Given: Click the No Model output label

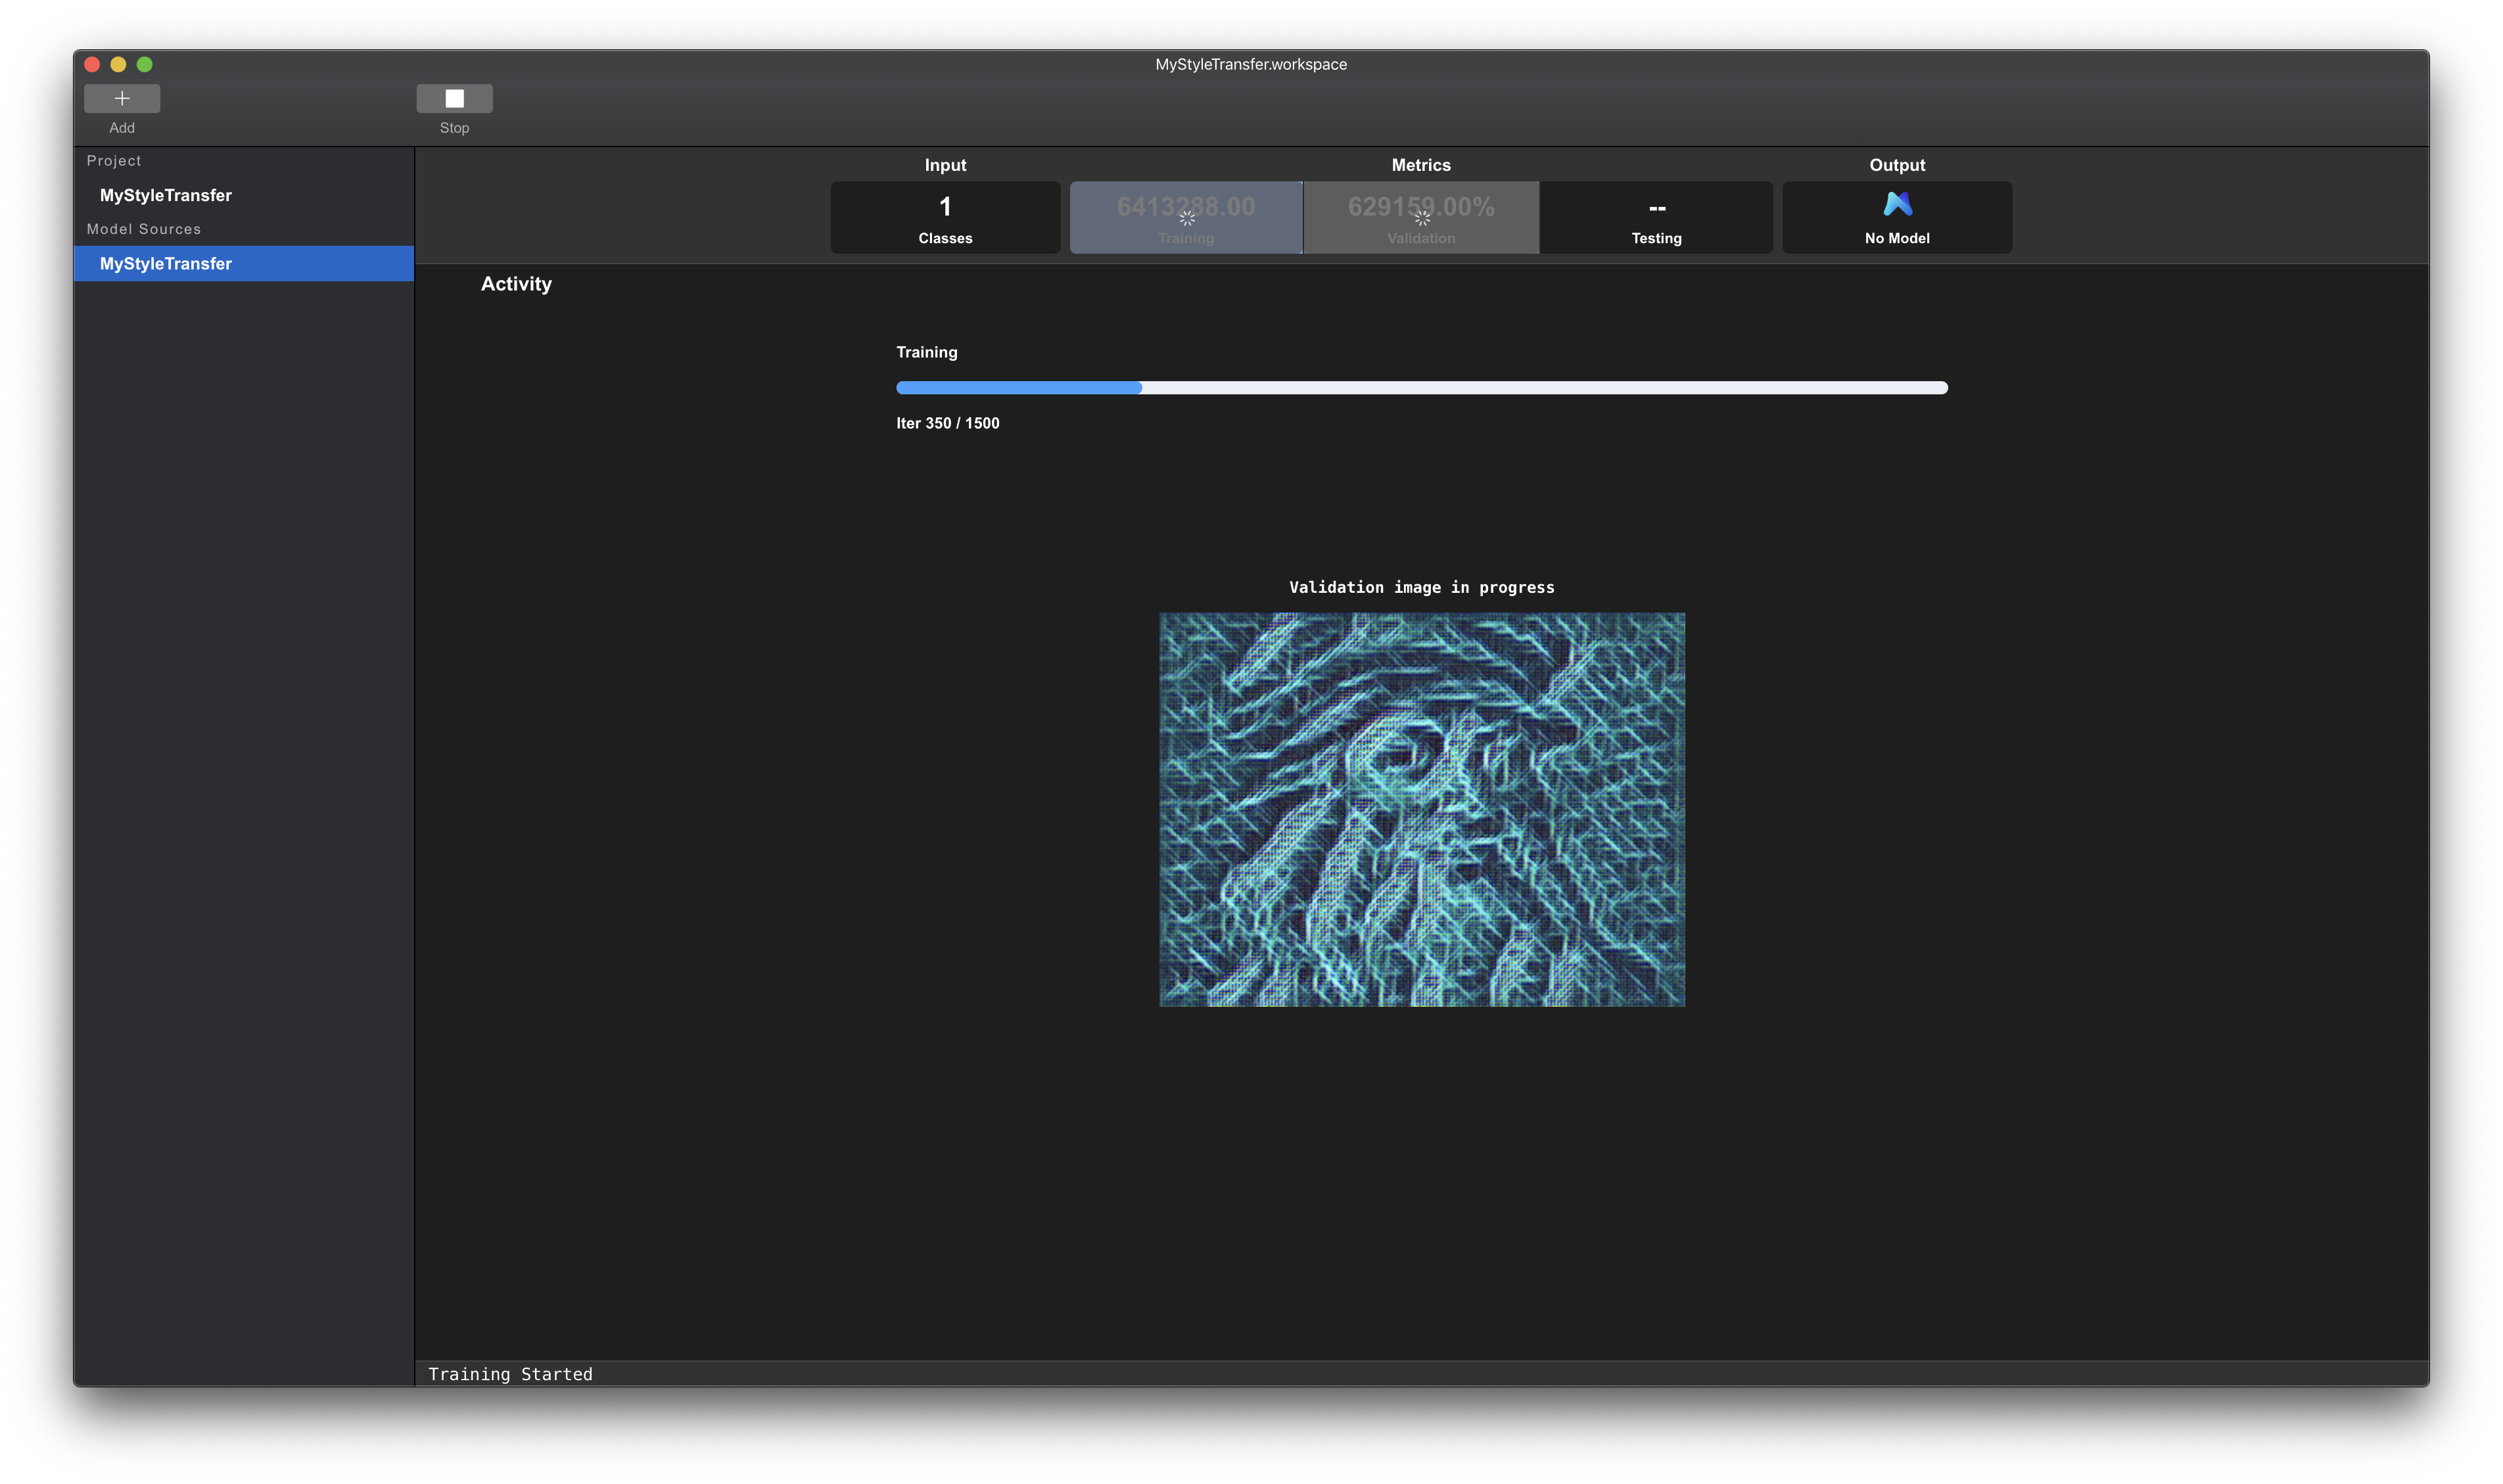Looking at the screenshot, I should tap(1897, 238).
